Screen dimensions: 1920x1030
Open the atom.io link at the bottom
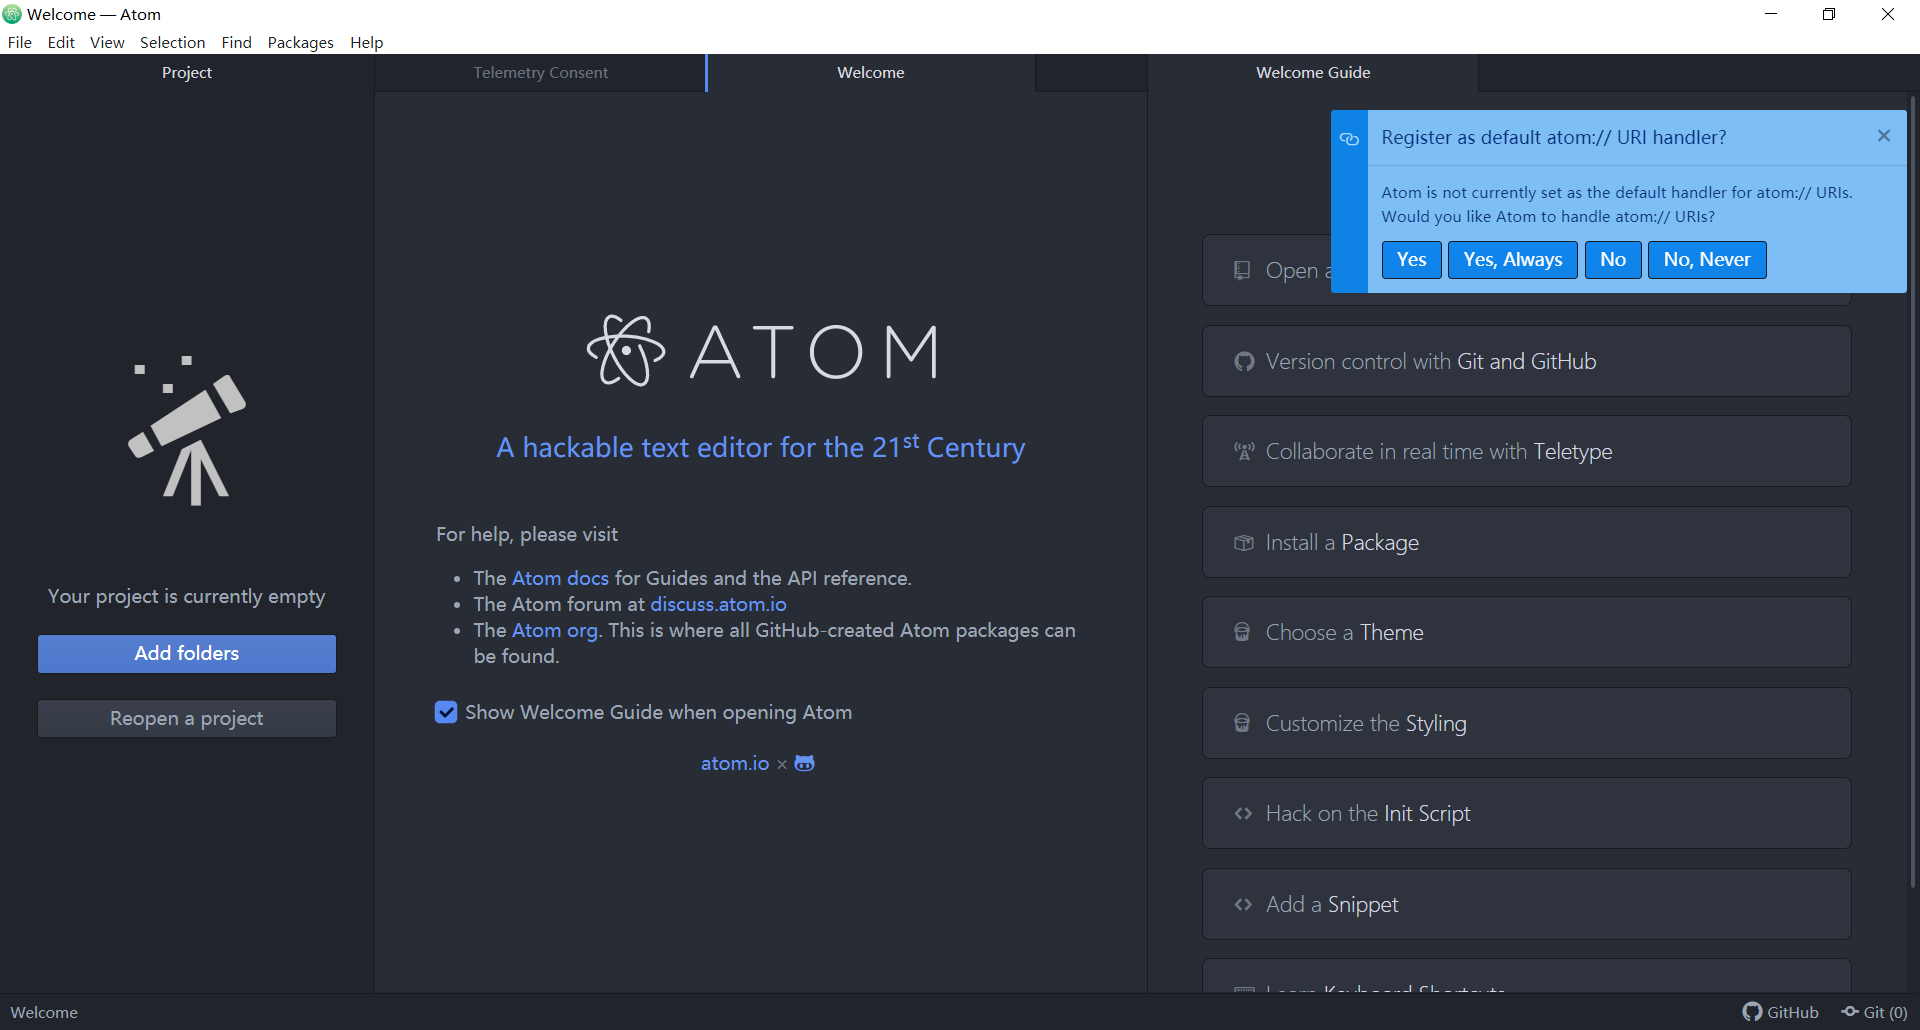(x=735, y=763)
